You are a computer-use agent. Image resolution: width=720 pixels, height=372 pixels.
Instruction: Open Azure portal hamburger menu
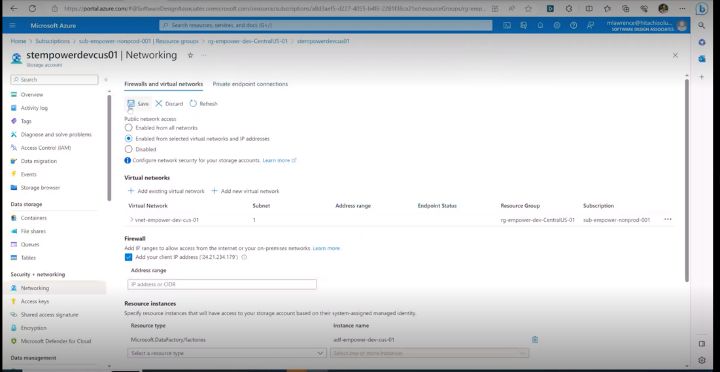[x=12, y=26]
